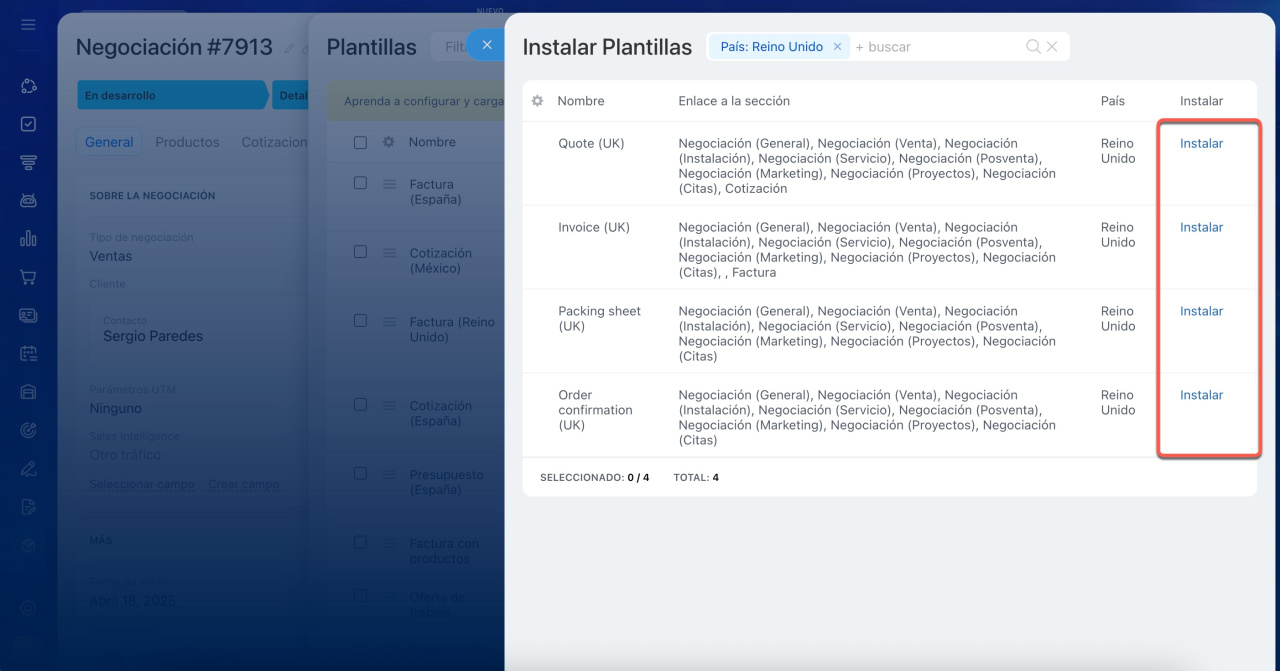This screenshot has height=671, width=1280.
Task: Close the Instalar Plantillas side panel
Action: pos(487,45)
